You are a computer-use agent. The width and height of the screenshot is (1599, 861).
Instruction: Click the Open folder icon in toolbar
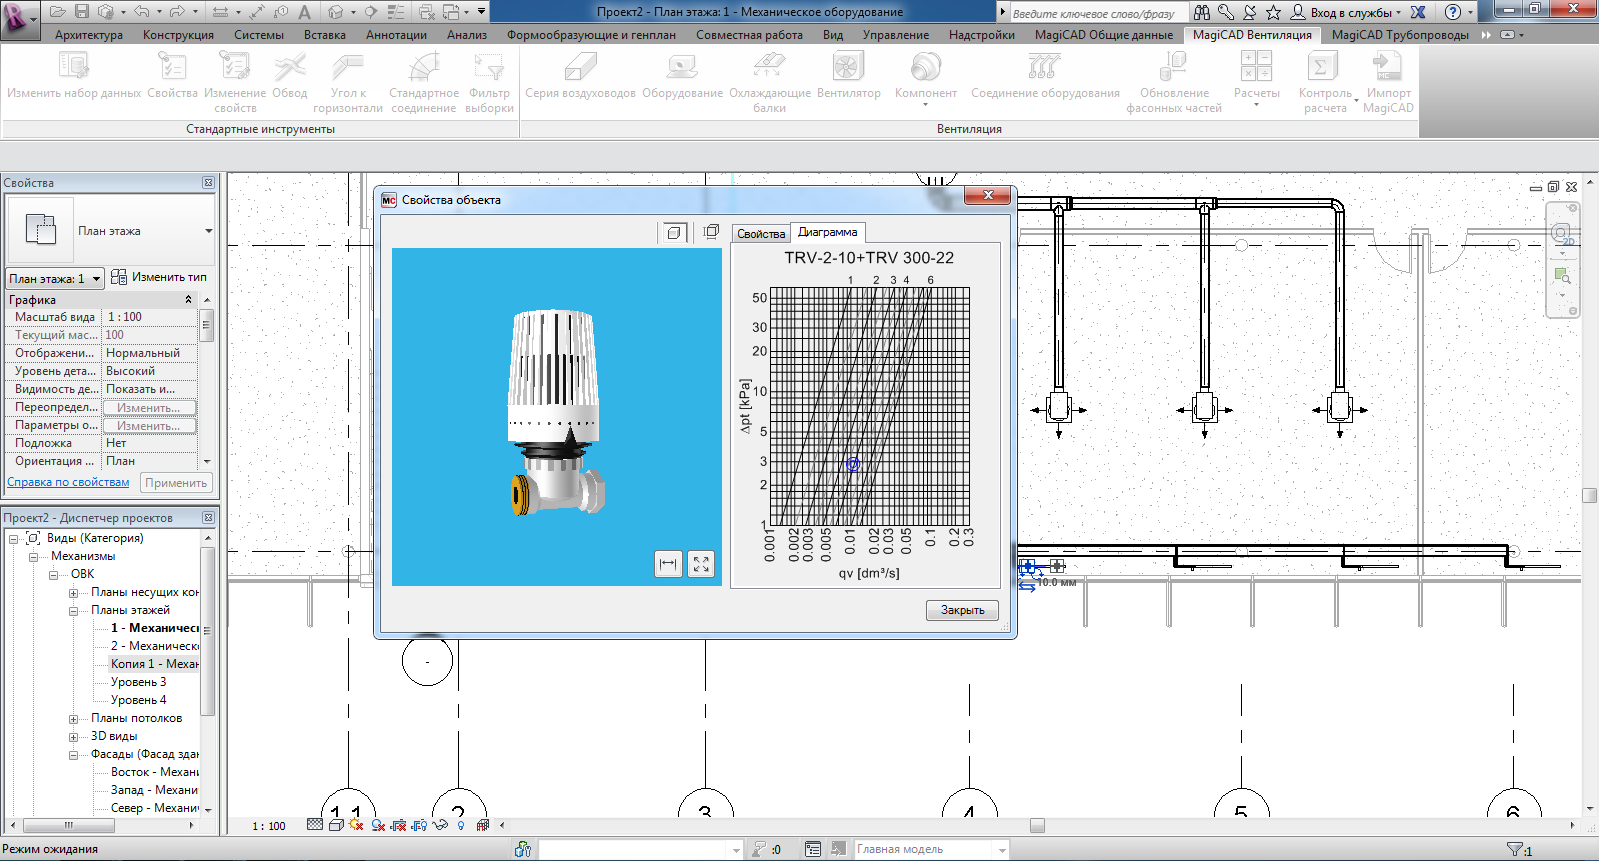click(57, 12)
